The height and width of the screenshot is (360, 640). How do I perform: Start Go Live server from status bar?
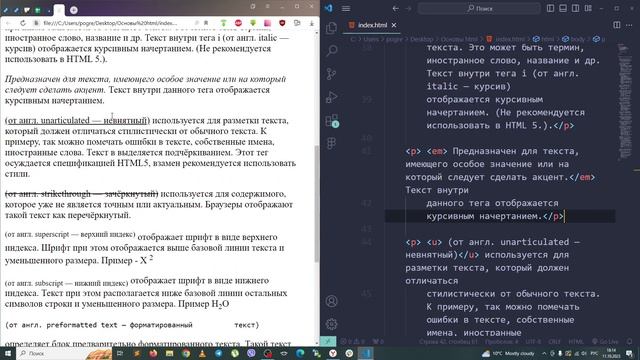point(605,341)
